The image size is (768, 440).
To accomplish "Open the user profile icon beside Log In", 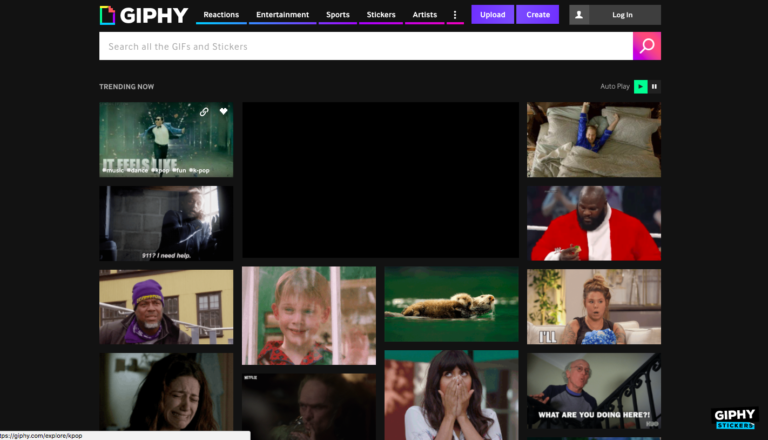I will [579, 15].
